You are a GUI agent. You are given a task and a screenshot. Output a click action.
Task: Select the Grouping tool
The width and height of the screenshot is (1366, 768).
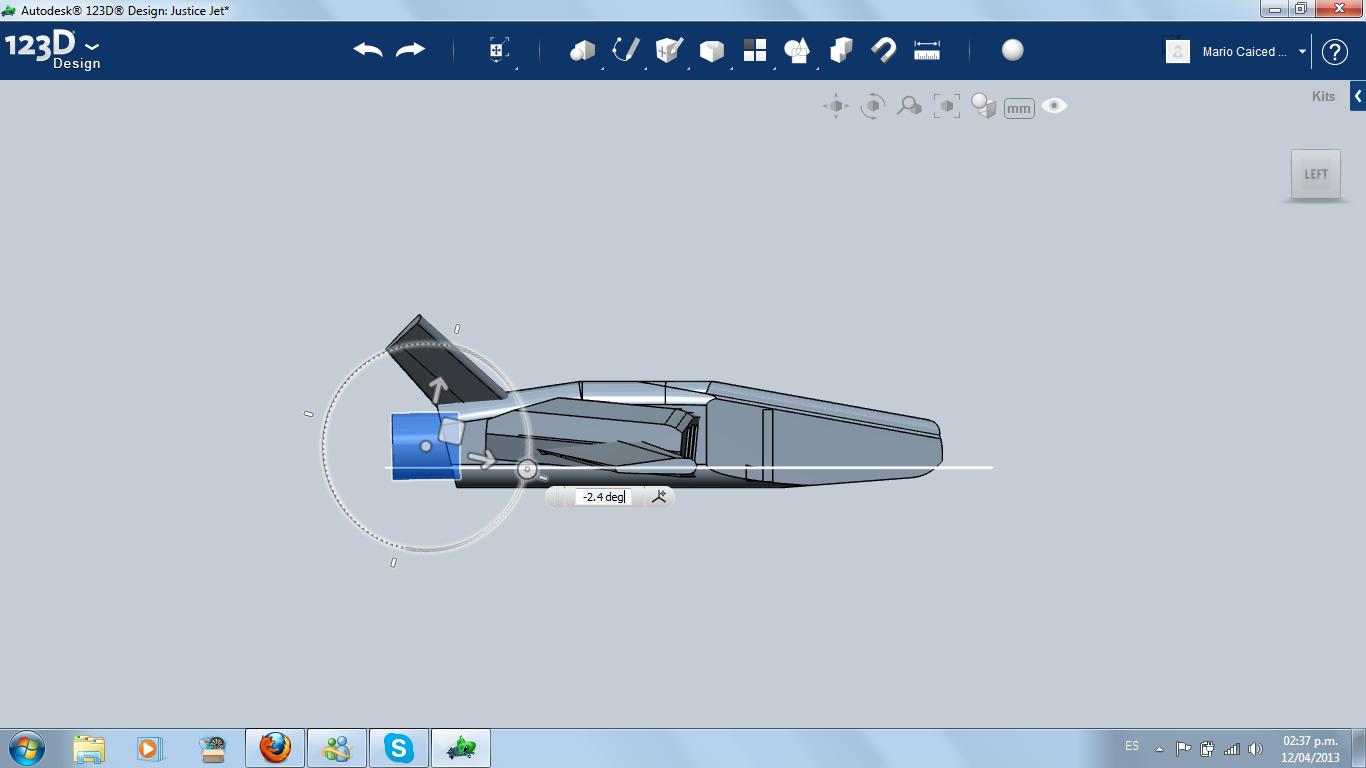coord(841,50)
